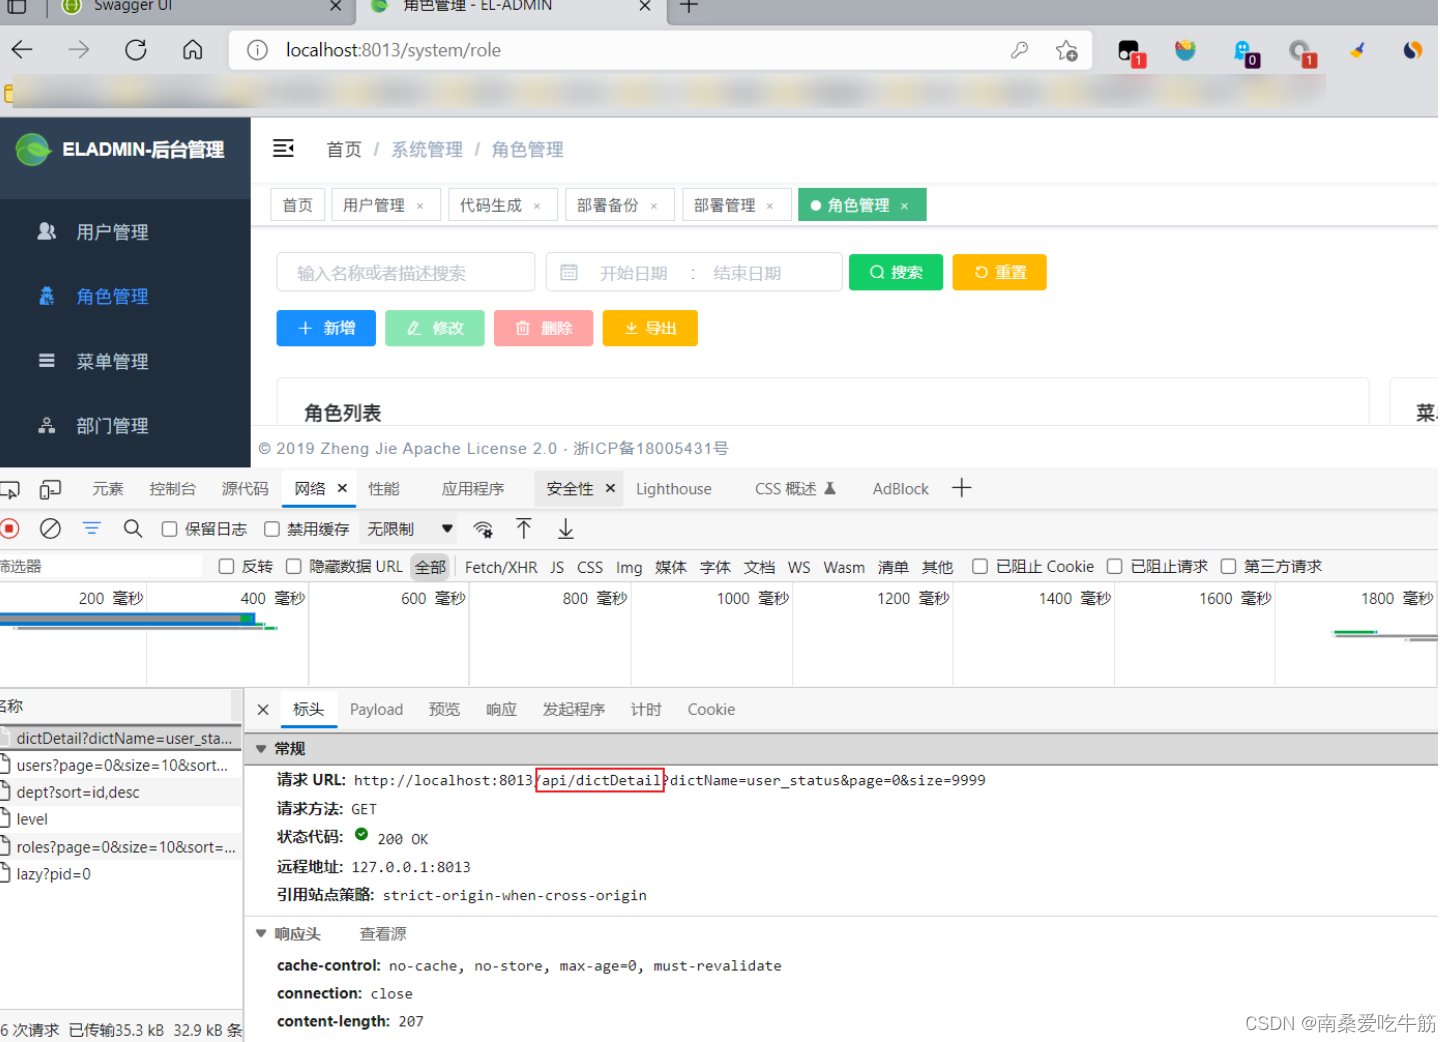Close the 角色管理 page tag
1452x1042 pixels.
[x=904, y=206]
